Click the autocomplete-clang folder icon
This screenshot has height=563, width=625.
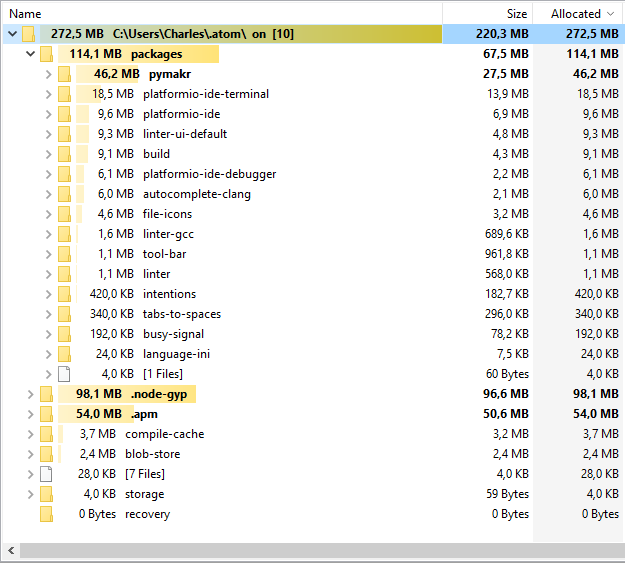pos(65,194)
